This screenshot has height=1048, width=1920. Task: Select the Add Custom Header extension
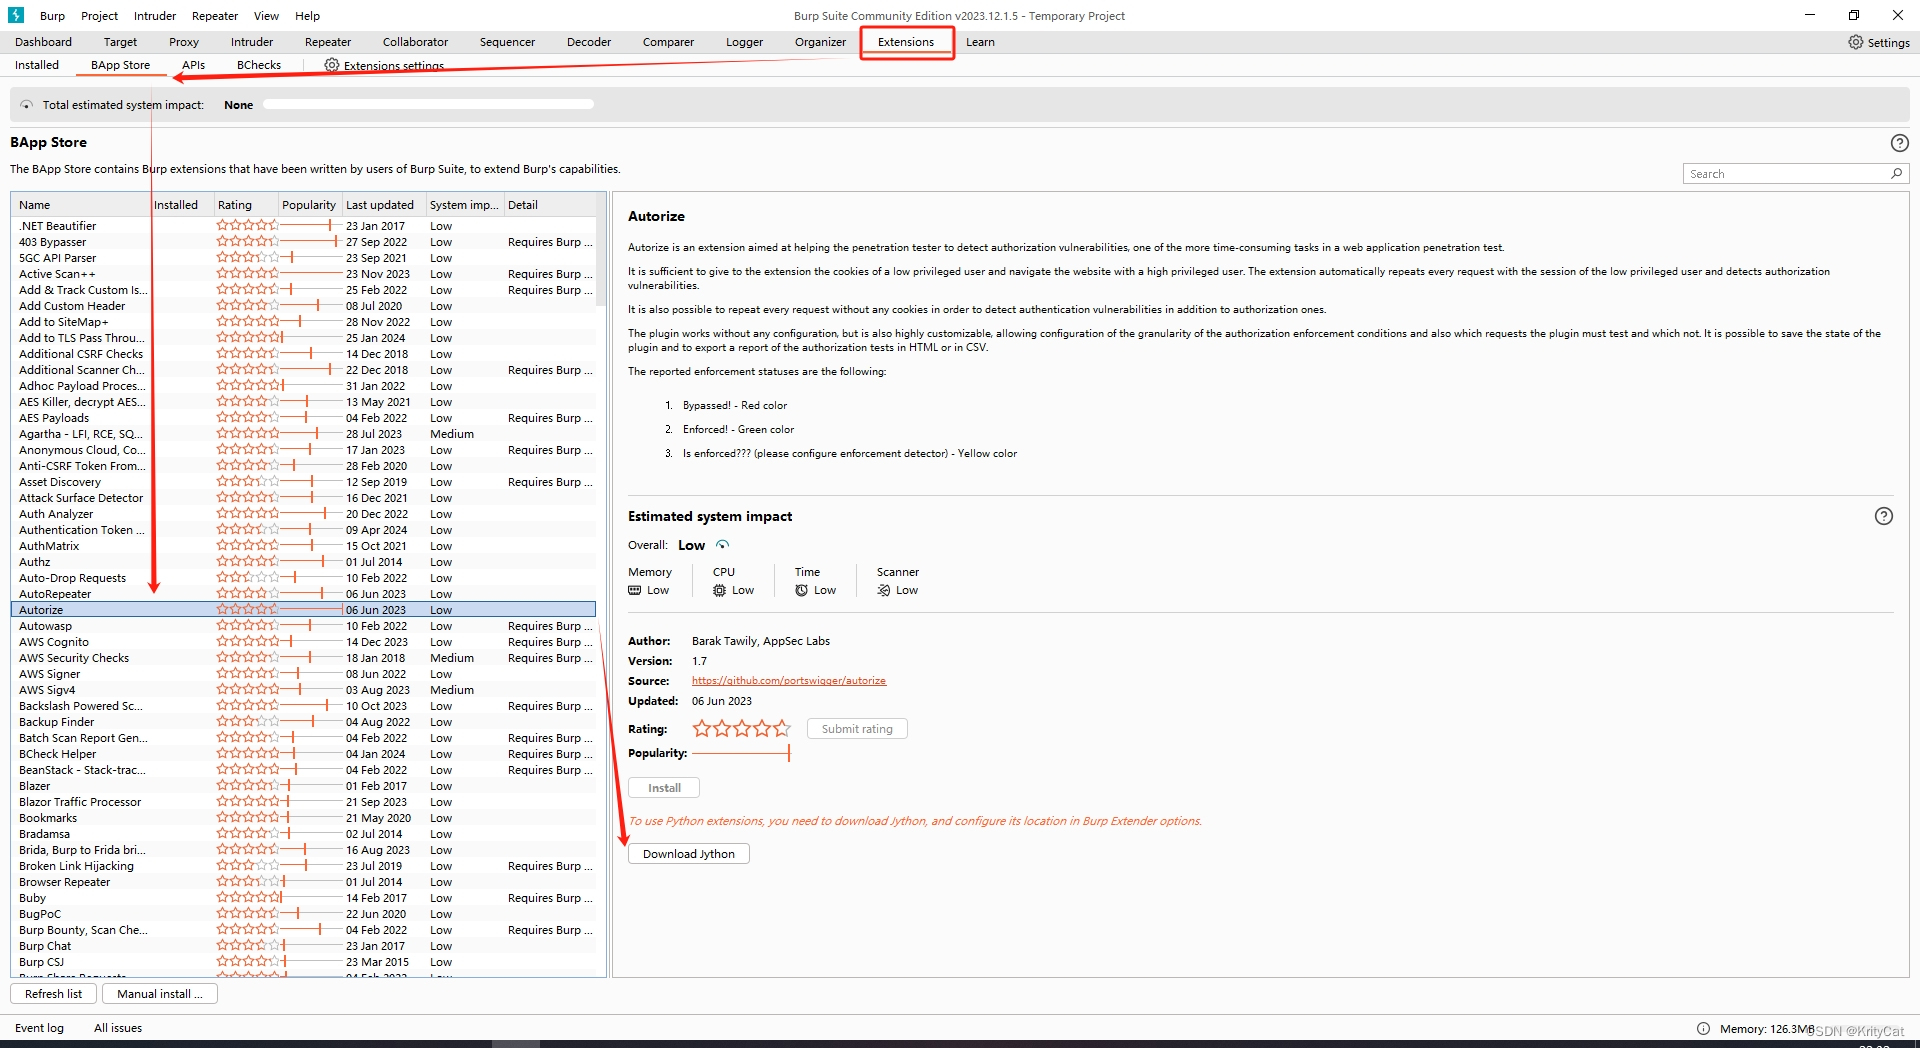tap(303, 306)
